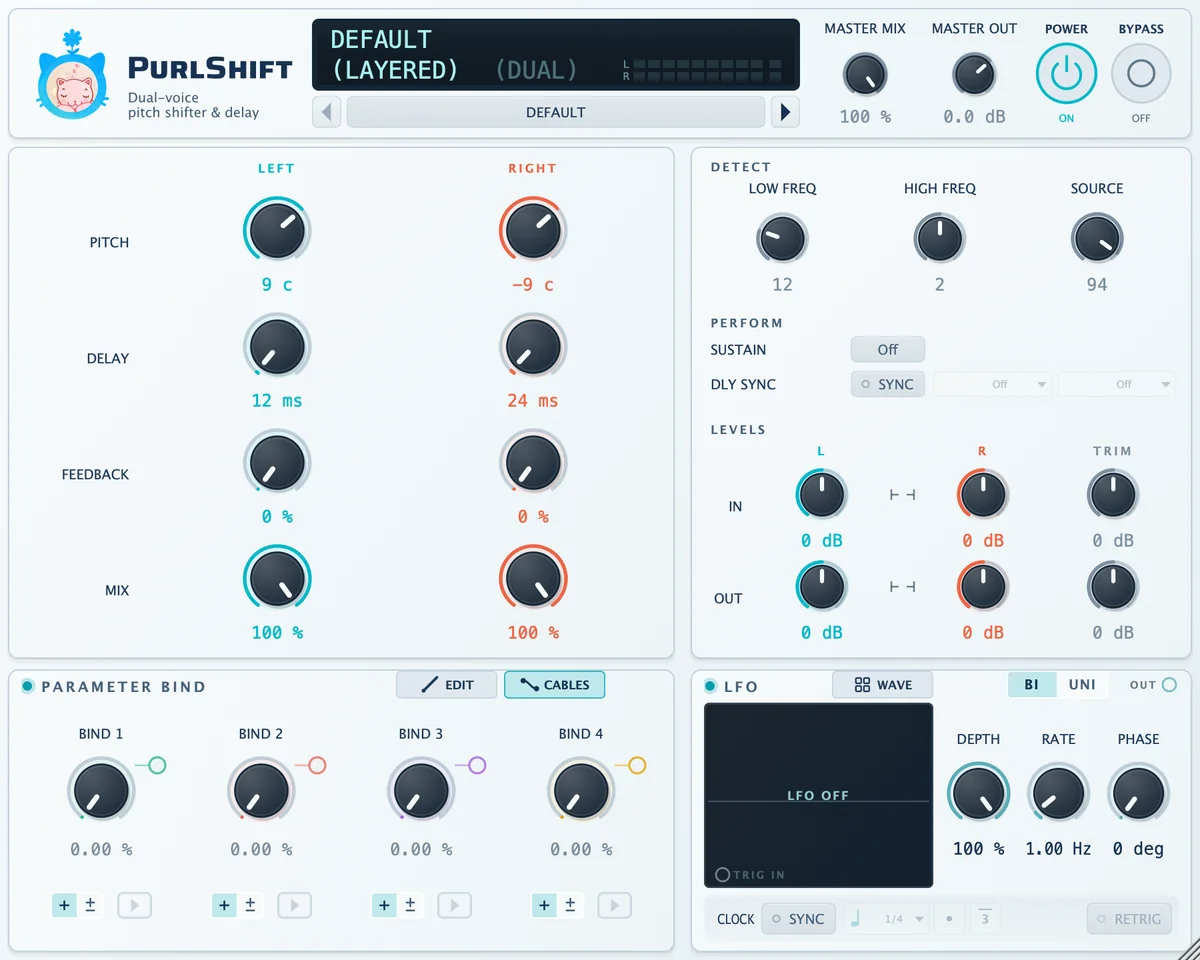The width and height of the screenshot is (1200, 960).
Task: Click the Left pitch value 9 c
Action: 277,285
